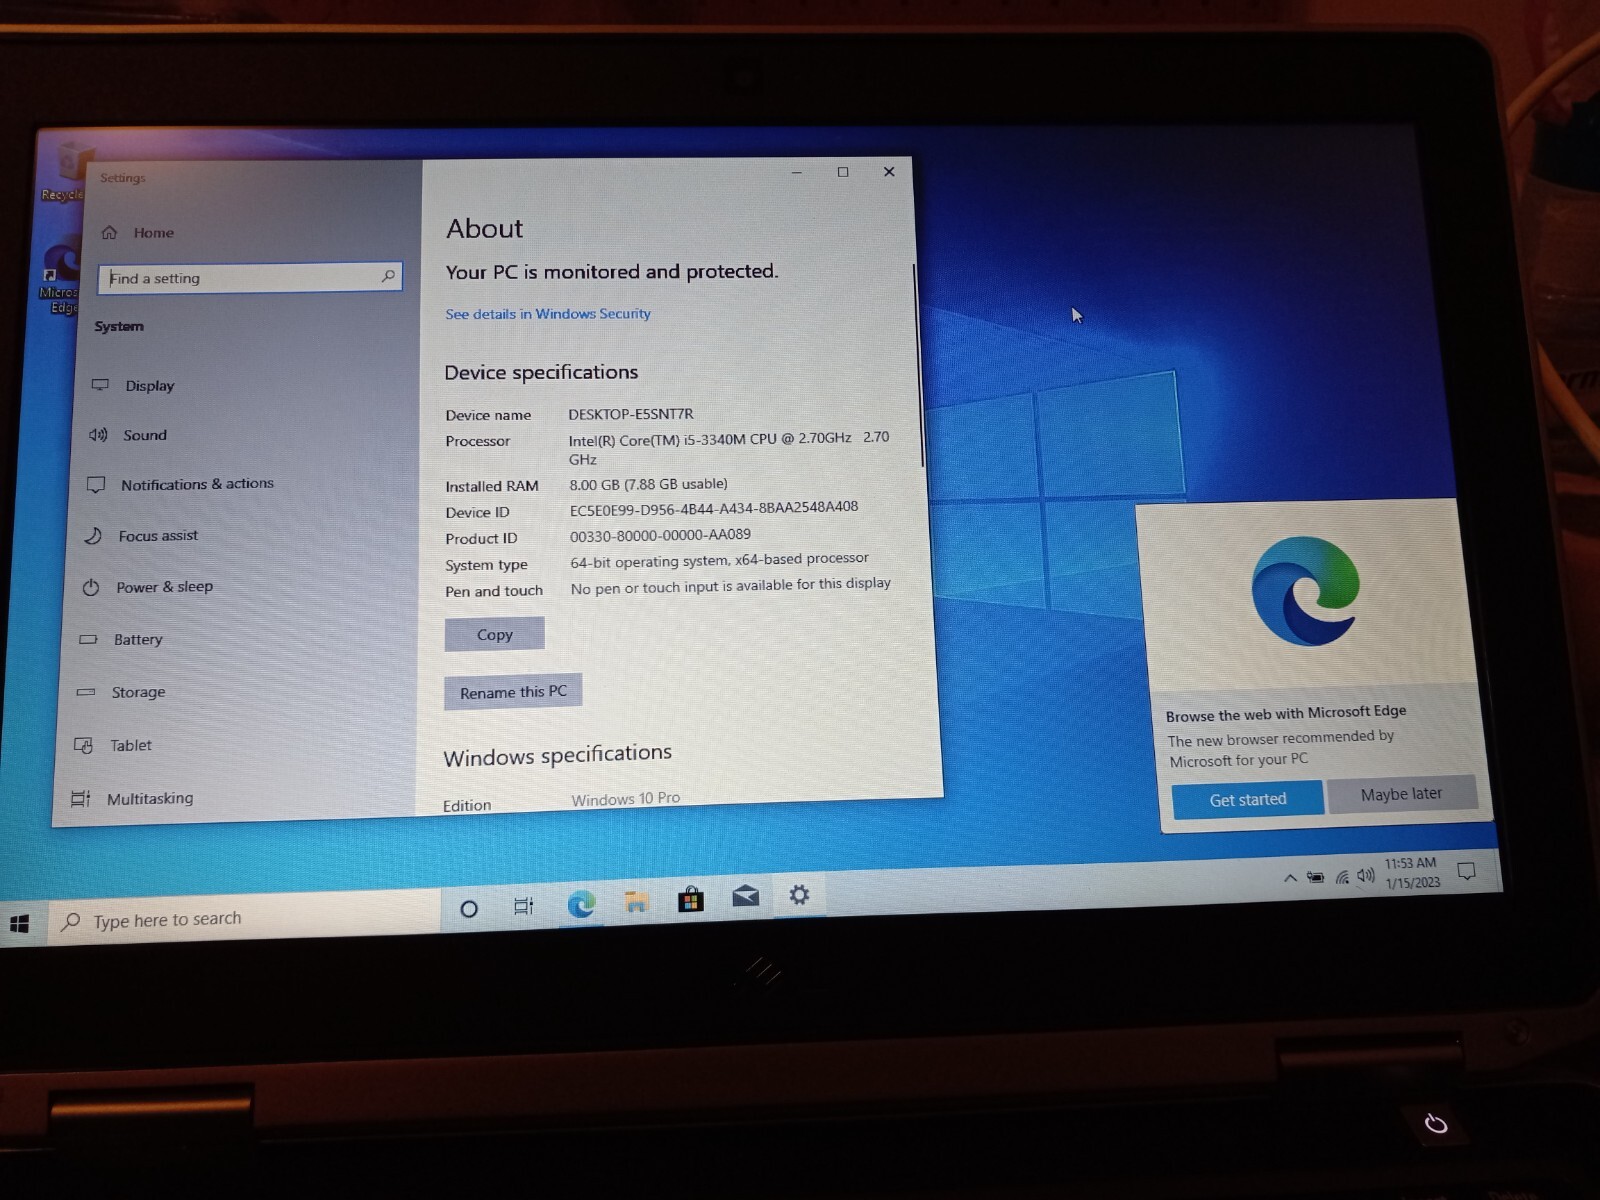The image size is (1600, 1200).
Task: Open Microsoft Store from the taskbar
Action: pos(690,900)
